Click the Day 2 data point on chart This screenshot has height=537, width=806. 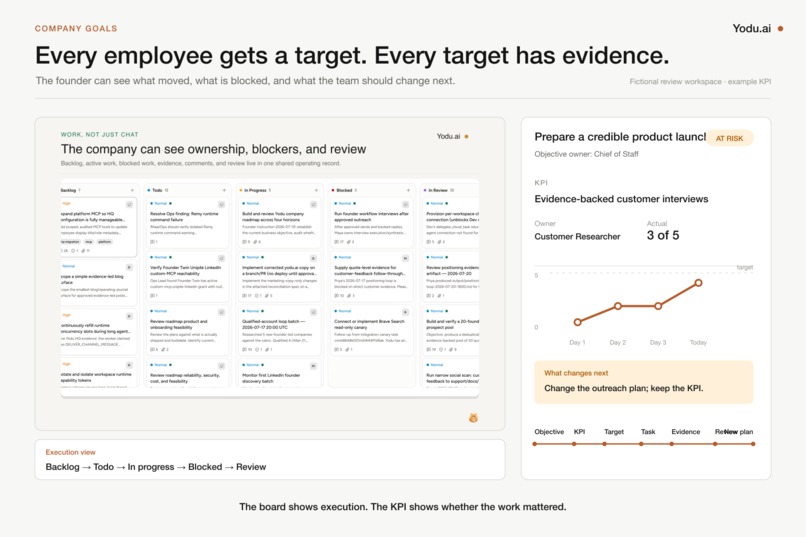pyautogui.click(x=618, y=306)
